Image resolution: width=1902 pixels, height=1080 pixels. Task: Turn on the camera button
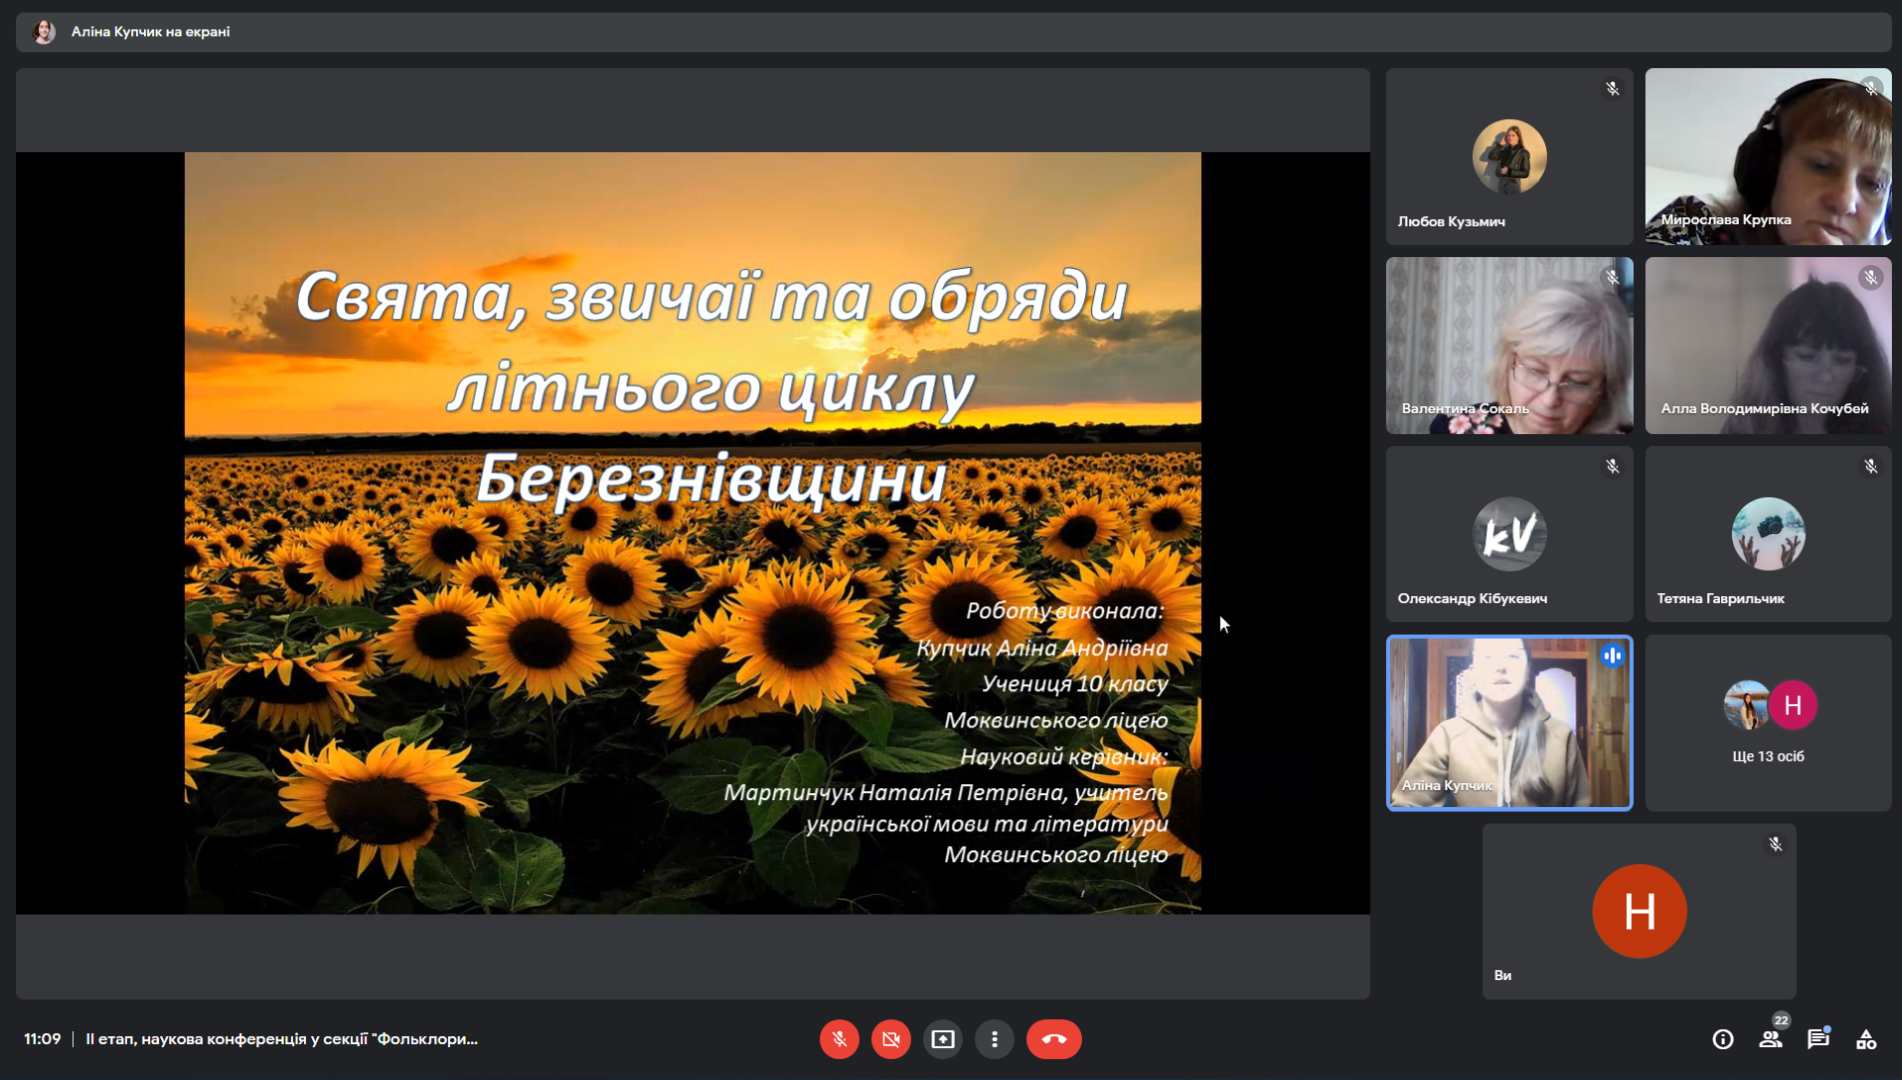pyautogui.click(x=890, y=1039)
